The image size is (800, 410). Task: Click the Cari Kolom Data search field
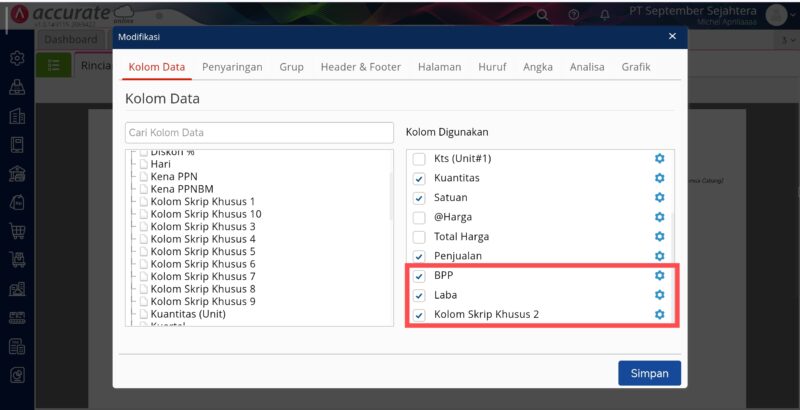[259, 132]
